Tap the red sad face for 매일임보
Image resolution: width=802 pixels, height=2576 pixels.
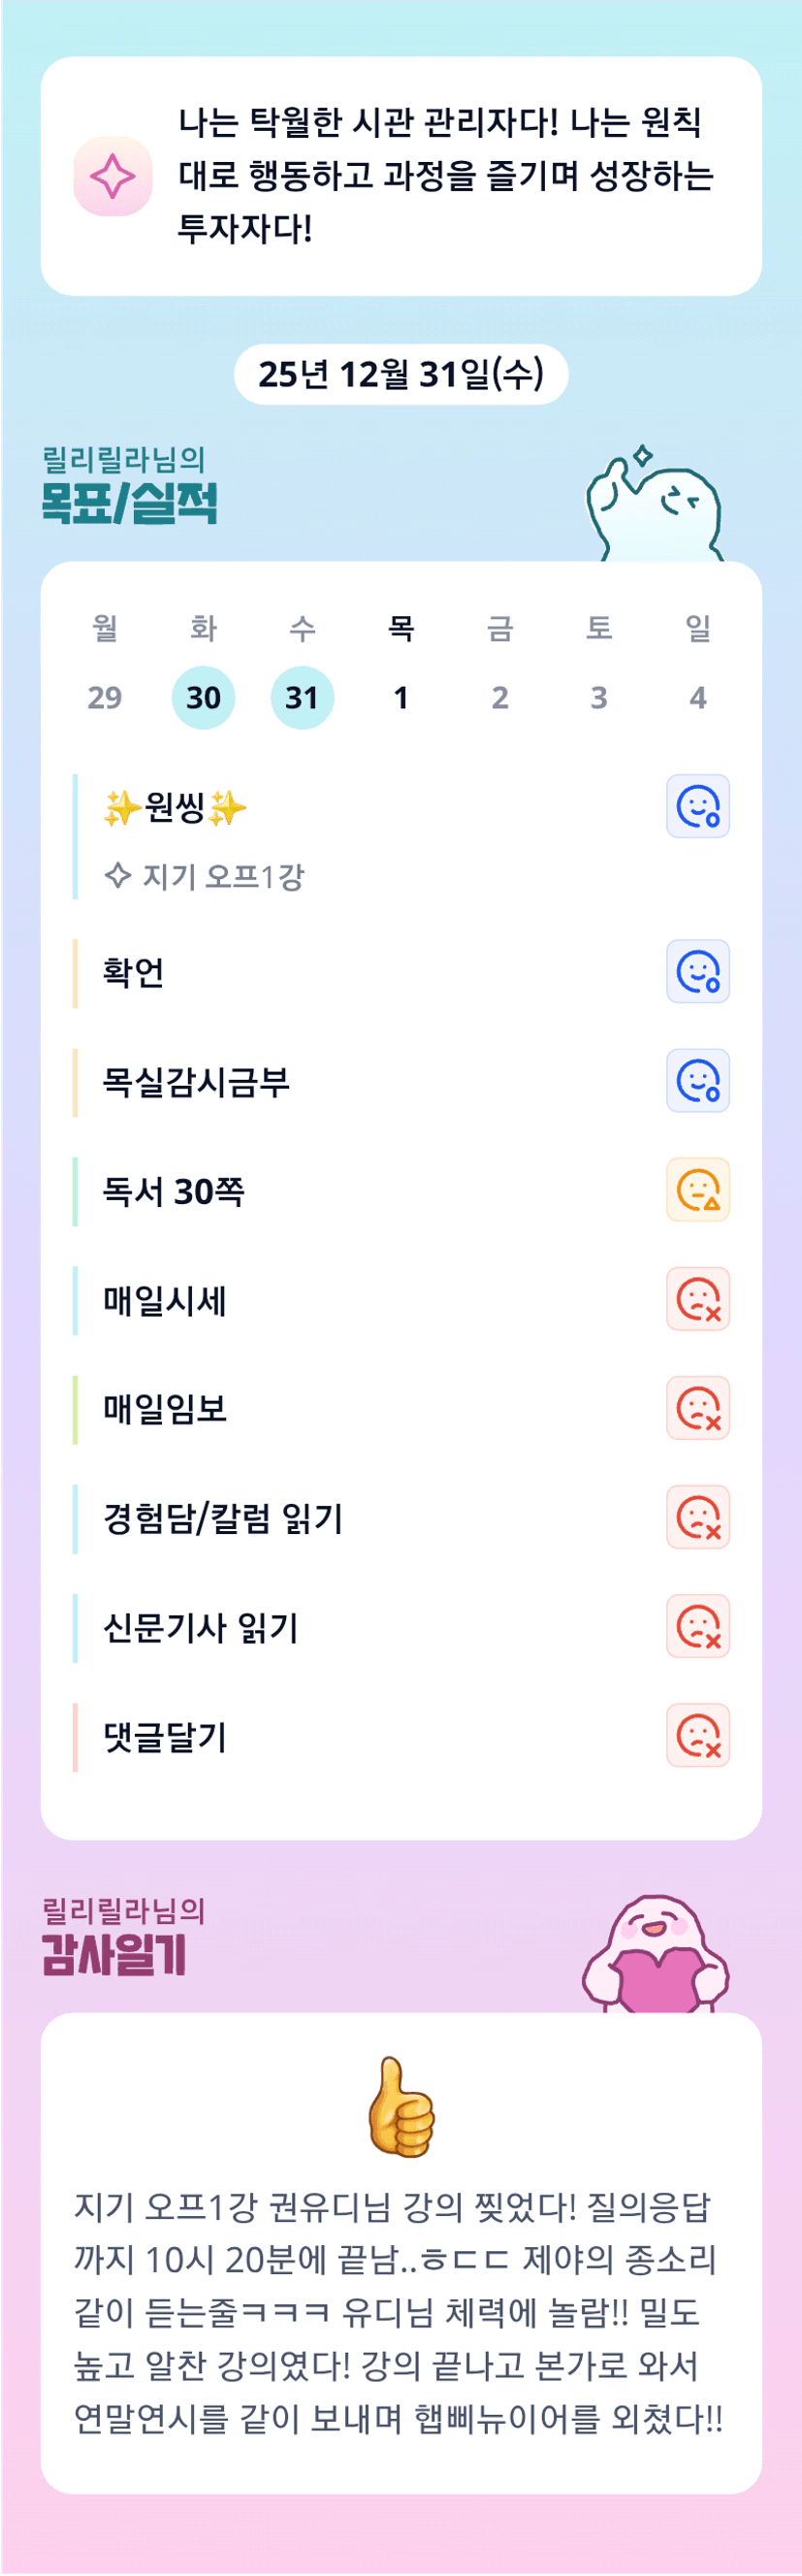tap(697, 1408)
